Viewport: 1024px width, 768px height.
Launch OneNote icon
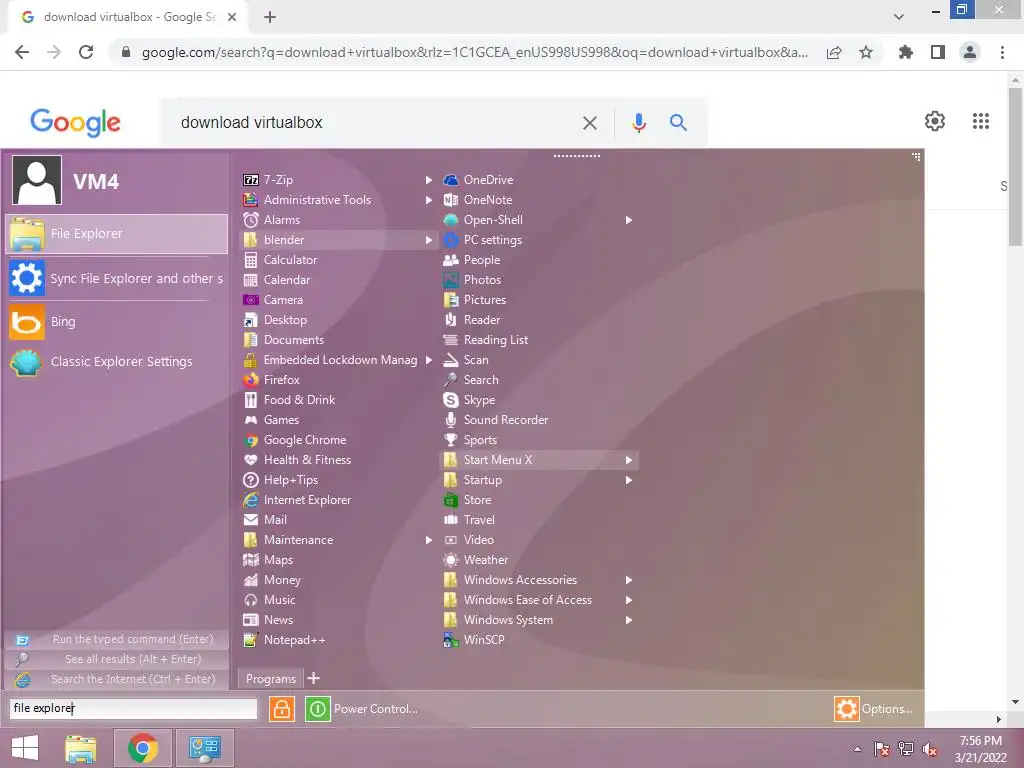pyautogui.click(x=451, y=200)
